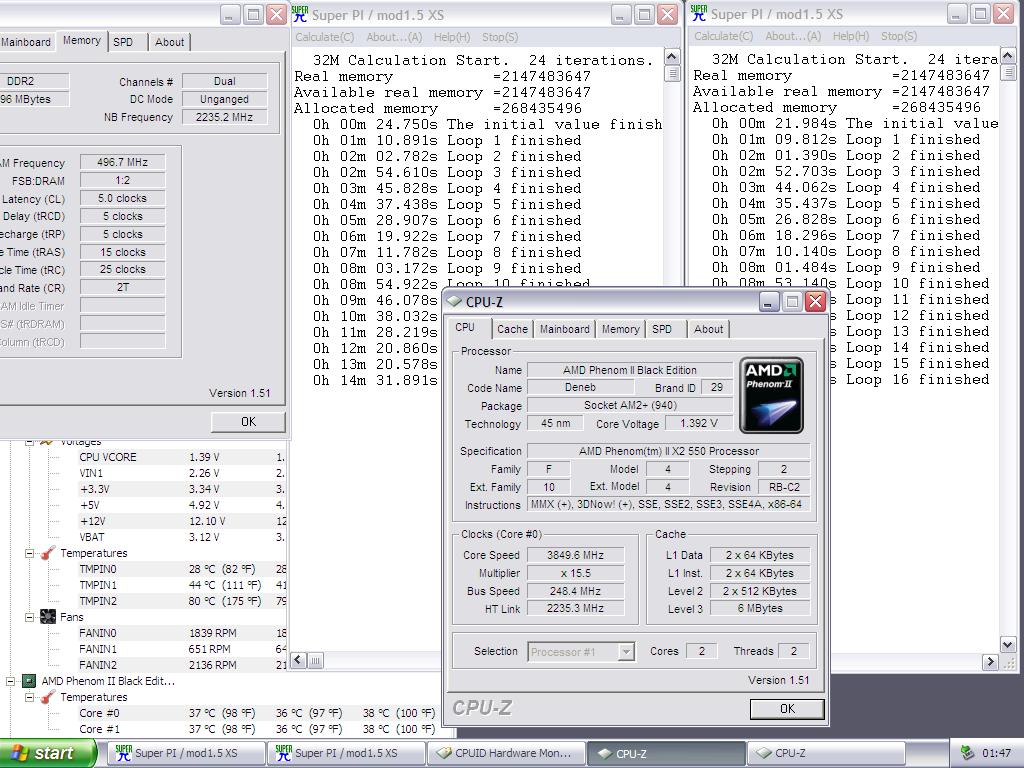Click the scroll up arrow in middle Super PI
Viewport: 1024px width, 768px height.
coord(672,56)
